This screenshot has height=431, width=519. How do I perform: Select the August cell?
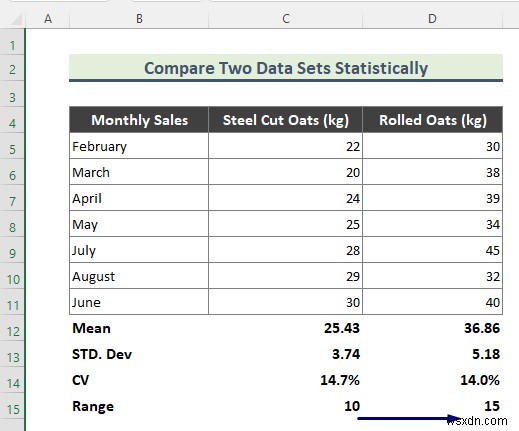(x=139, y=276)
